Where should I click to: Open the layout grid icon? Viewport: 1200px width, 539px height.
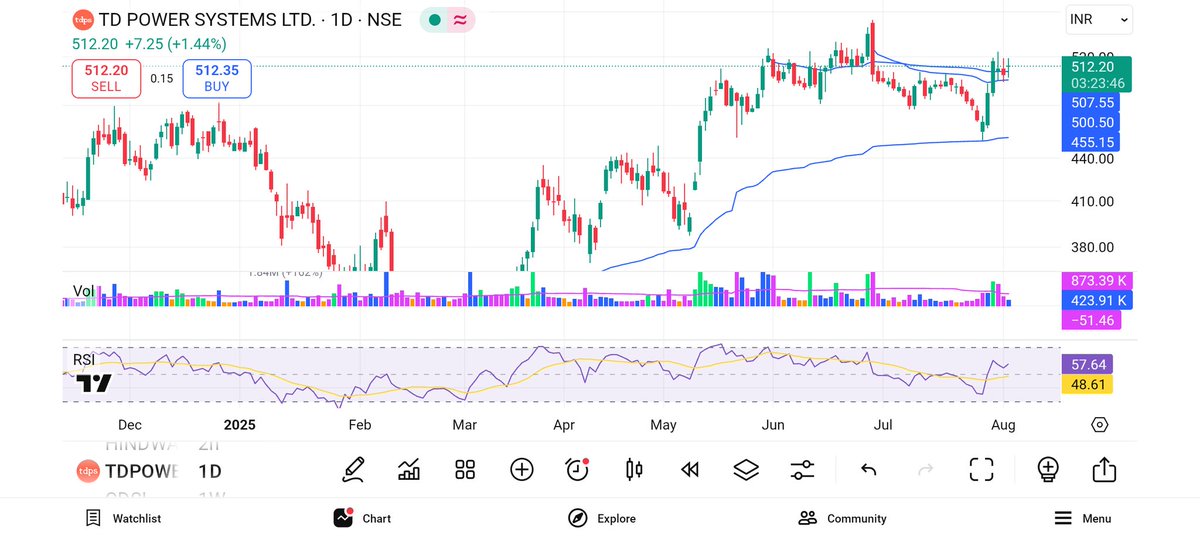pyautogui.click(x=465, y=469)
